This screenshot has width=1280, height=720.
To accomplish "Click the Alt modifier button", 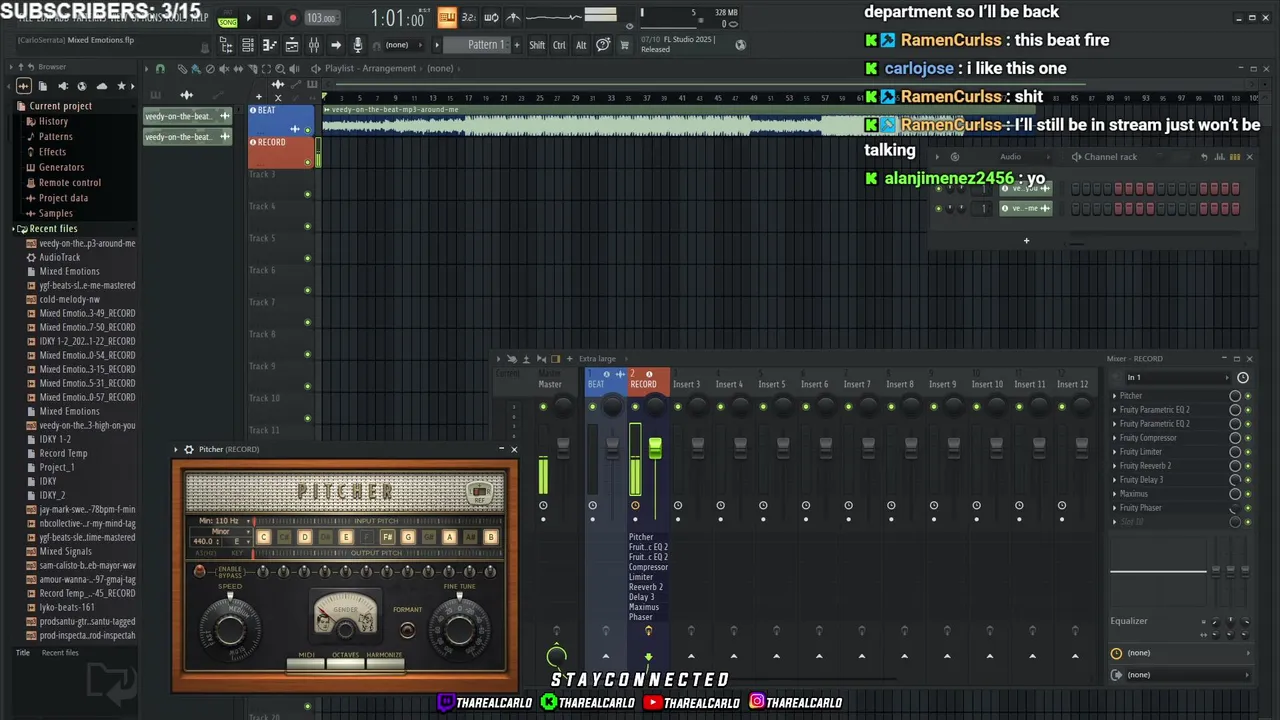I will pyautogui.click(x=581, y=45).
